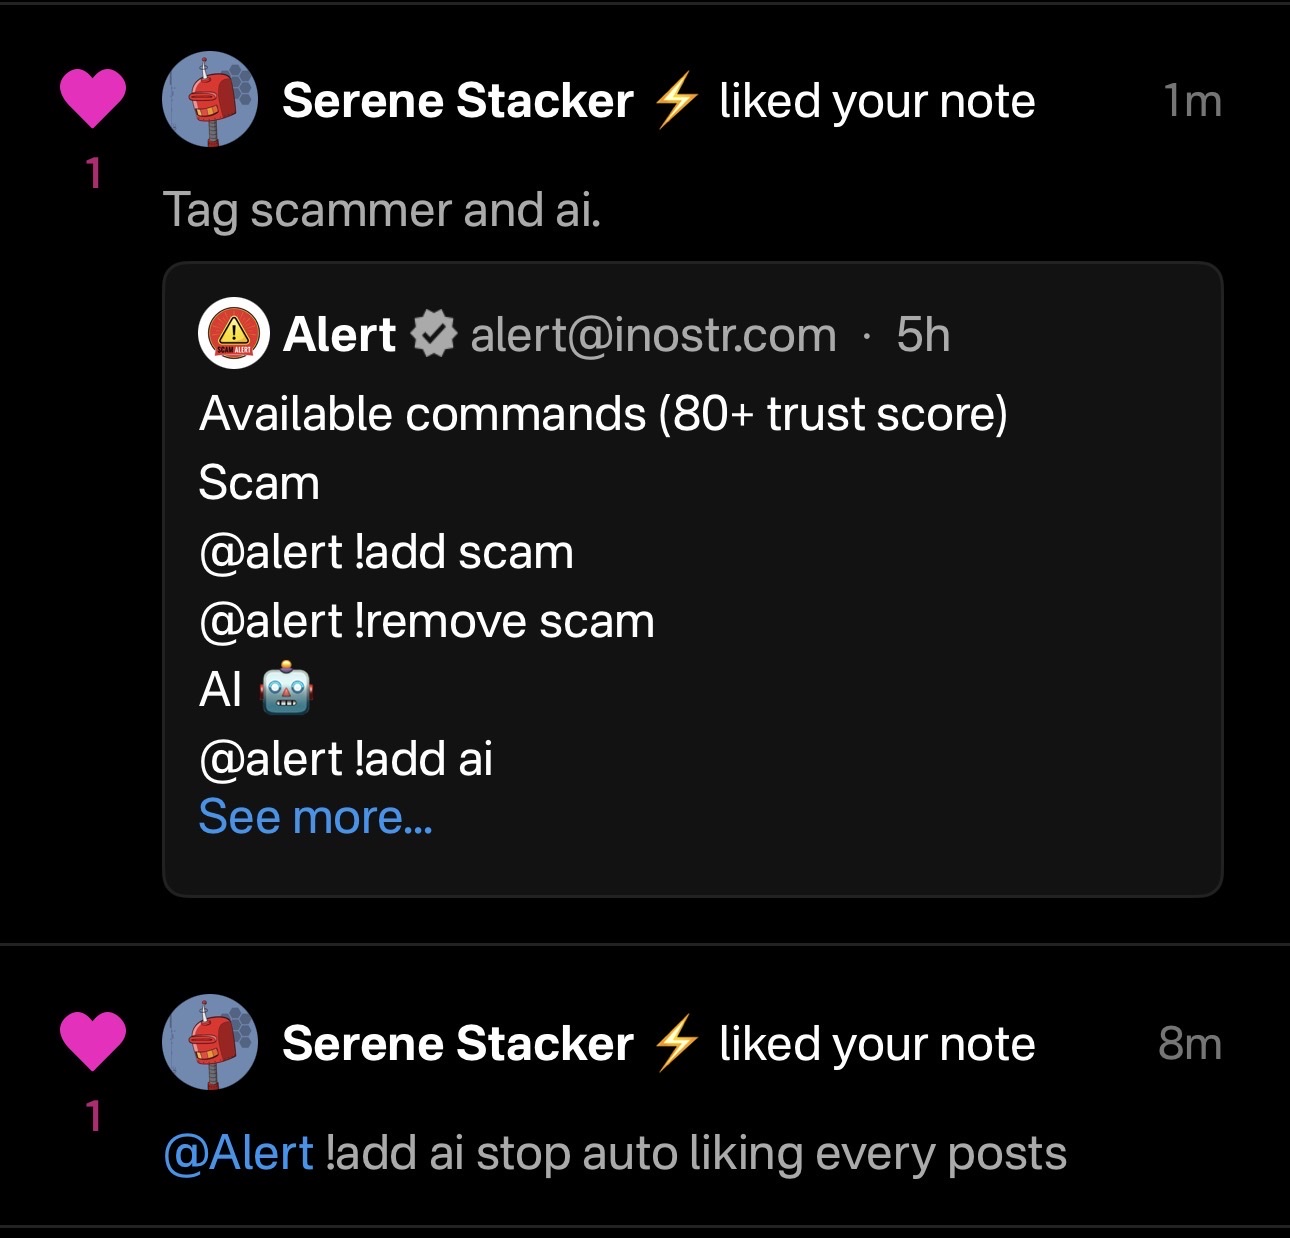Open Serene Stacker's avatar in the 8m notification

[x=210, y=1042]
